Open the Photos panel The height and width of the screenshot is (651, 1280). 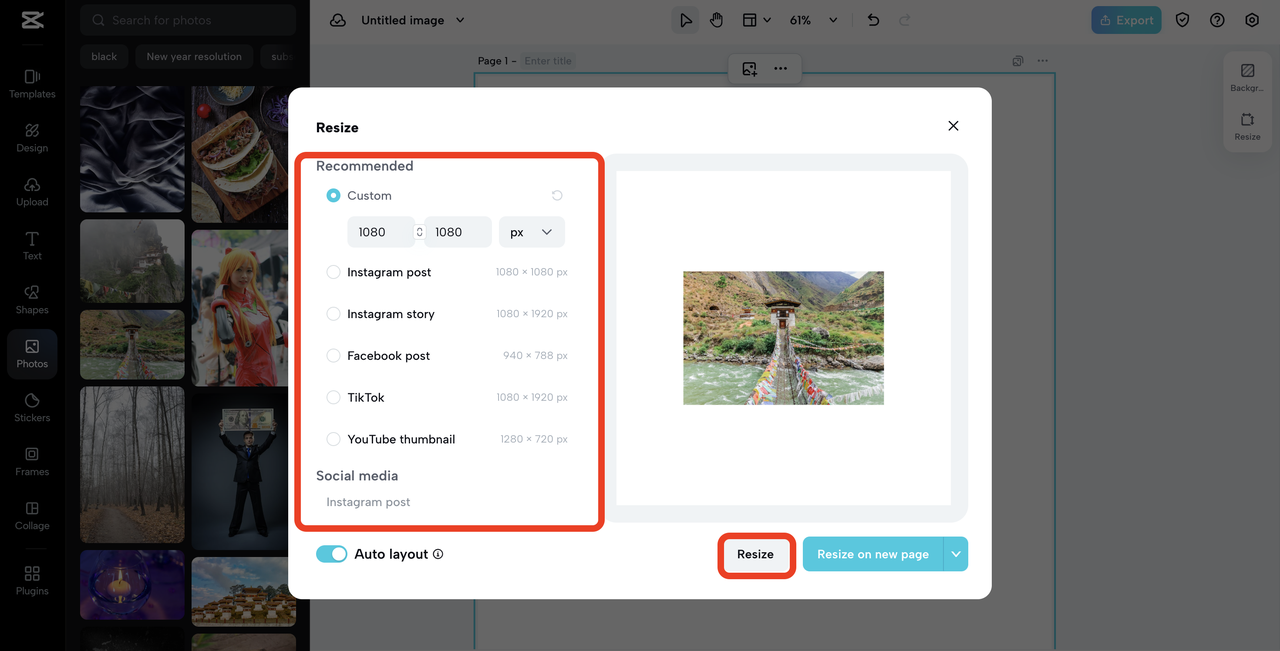coord(32,354)
